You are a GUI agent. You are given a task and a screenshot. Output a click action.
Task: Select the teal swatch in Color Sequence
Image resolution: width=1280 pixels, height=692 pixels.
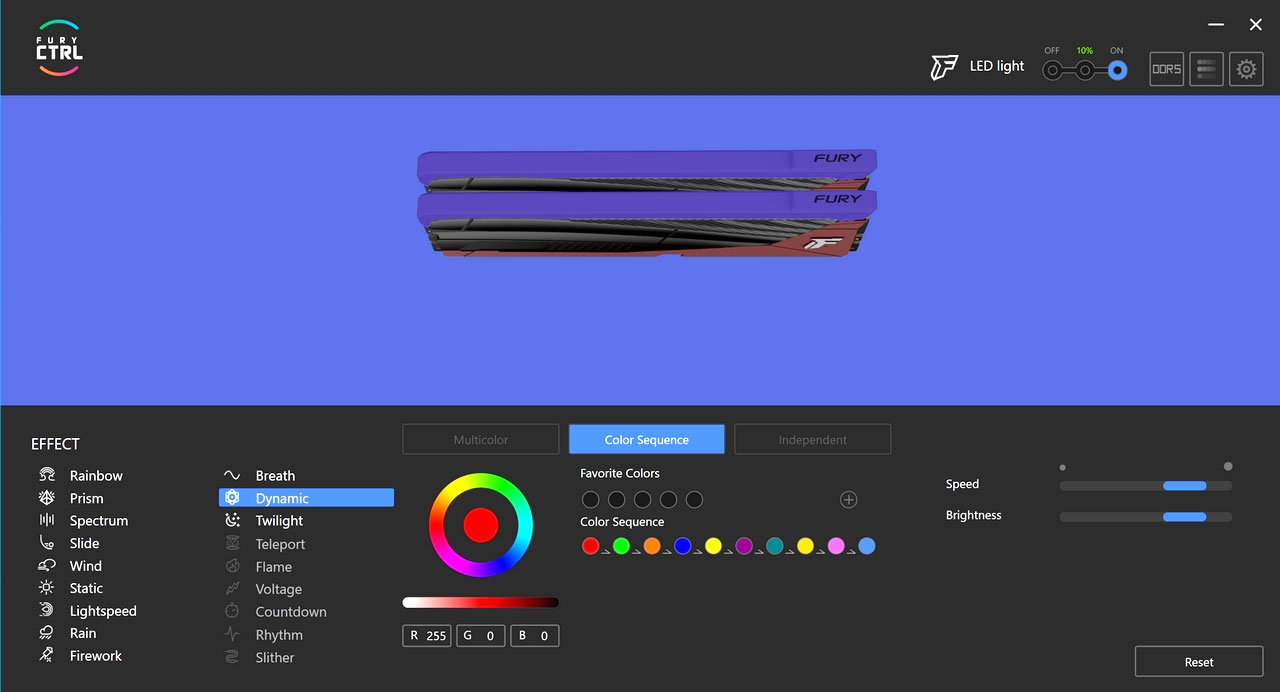point(774,545)
